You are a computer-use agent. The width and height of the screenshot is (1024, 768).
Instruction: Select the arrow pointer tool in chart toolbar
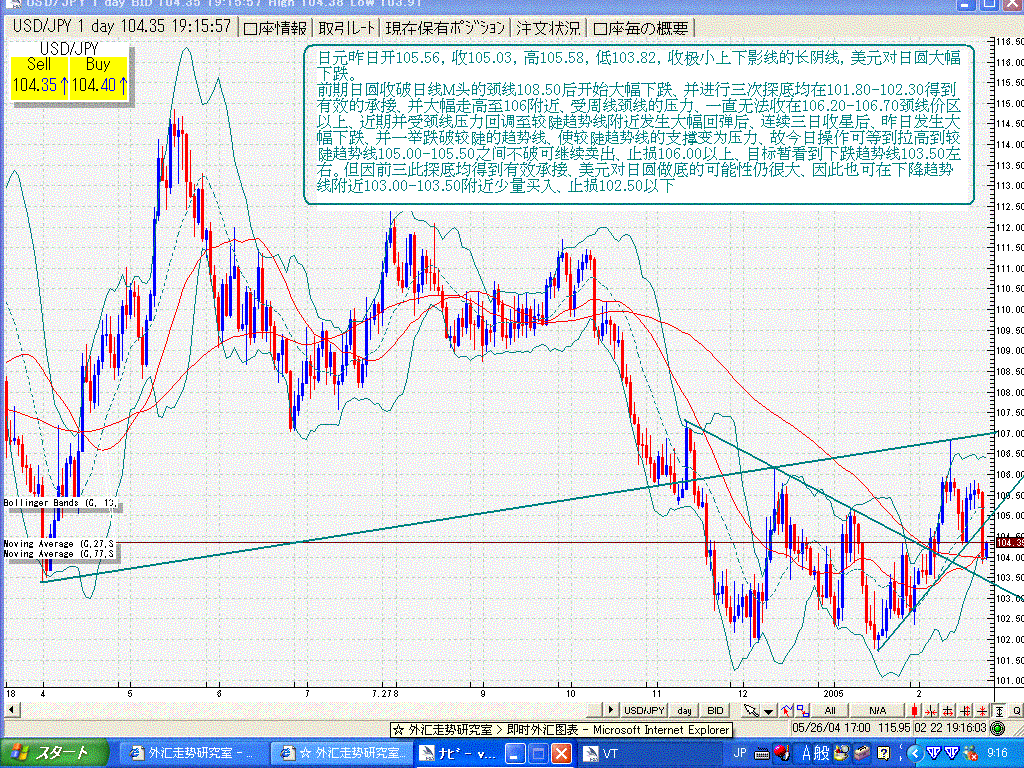[x=751, y=711]
